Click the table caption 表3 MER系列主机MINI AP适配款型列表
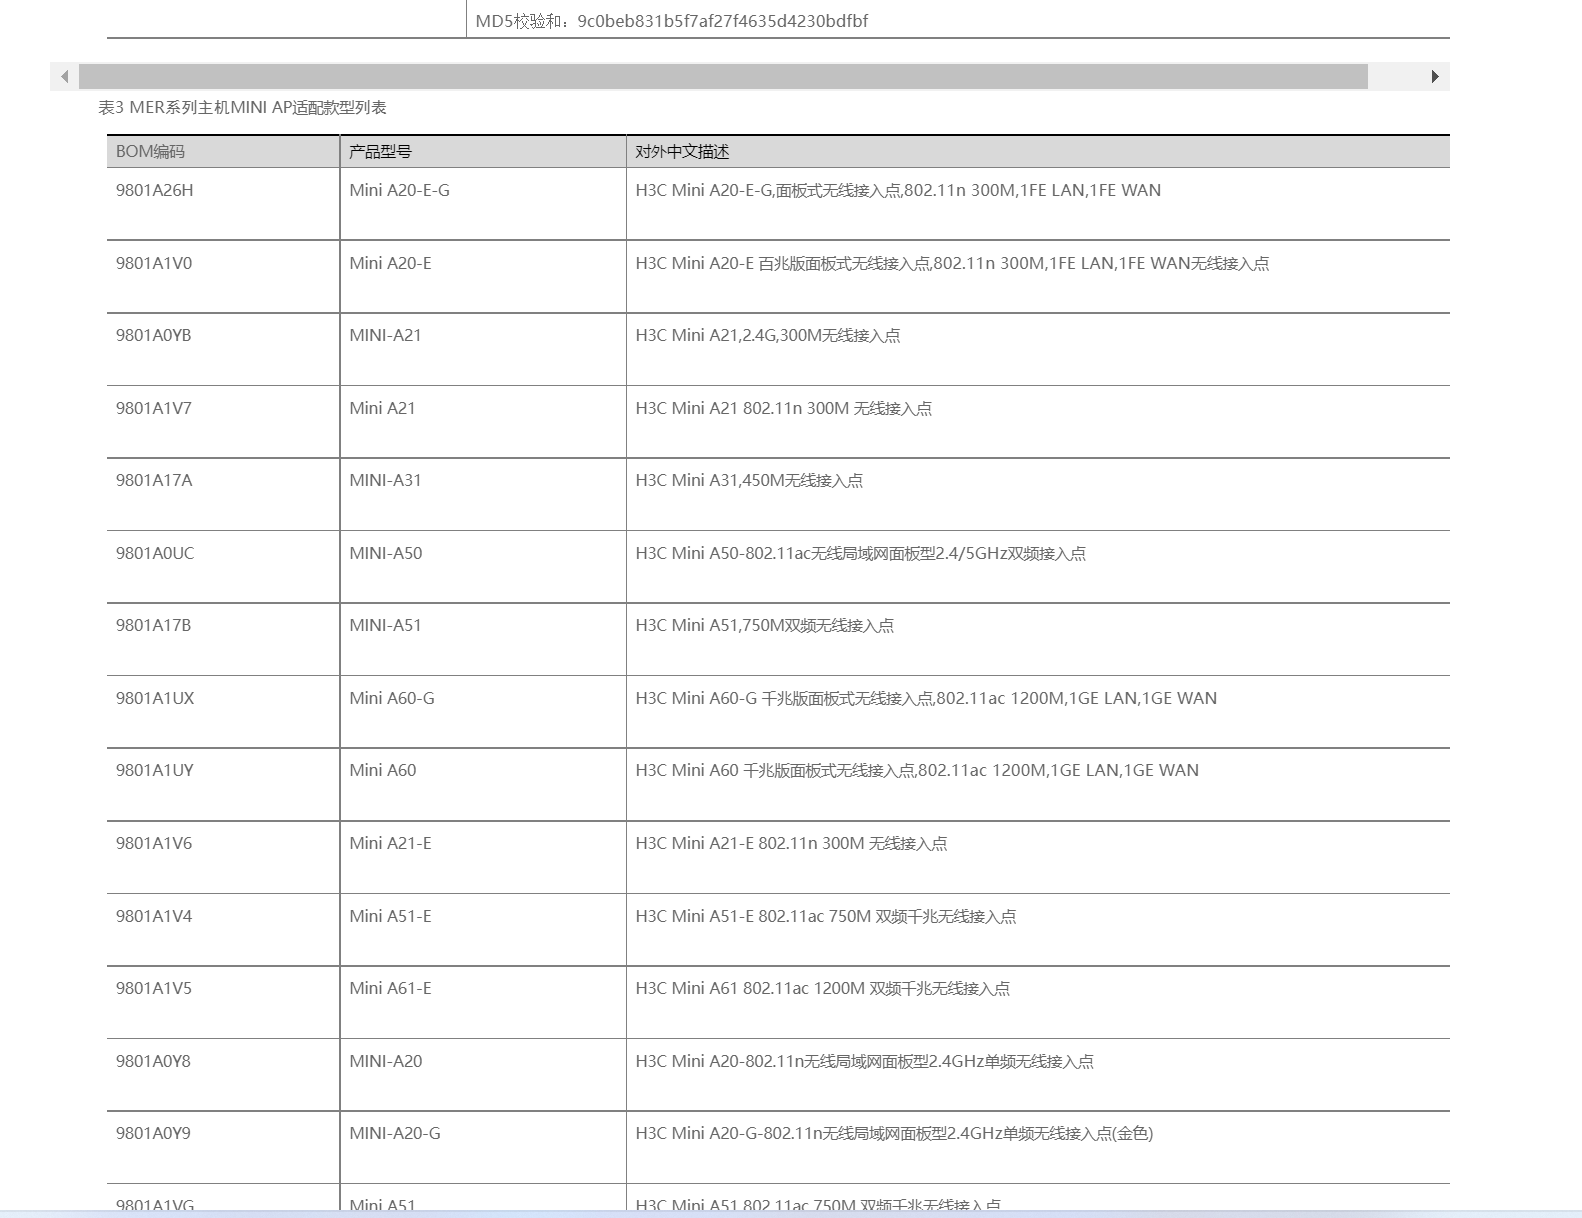 (242, 108)
